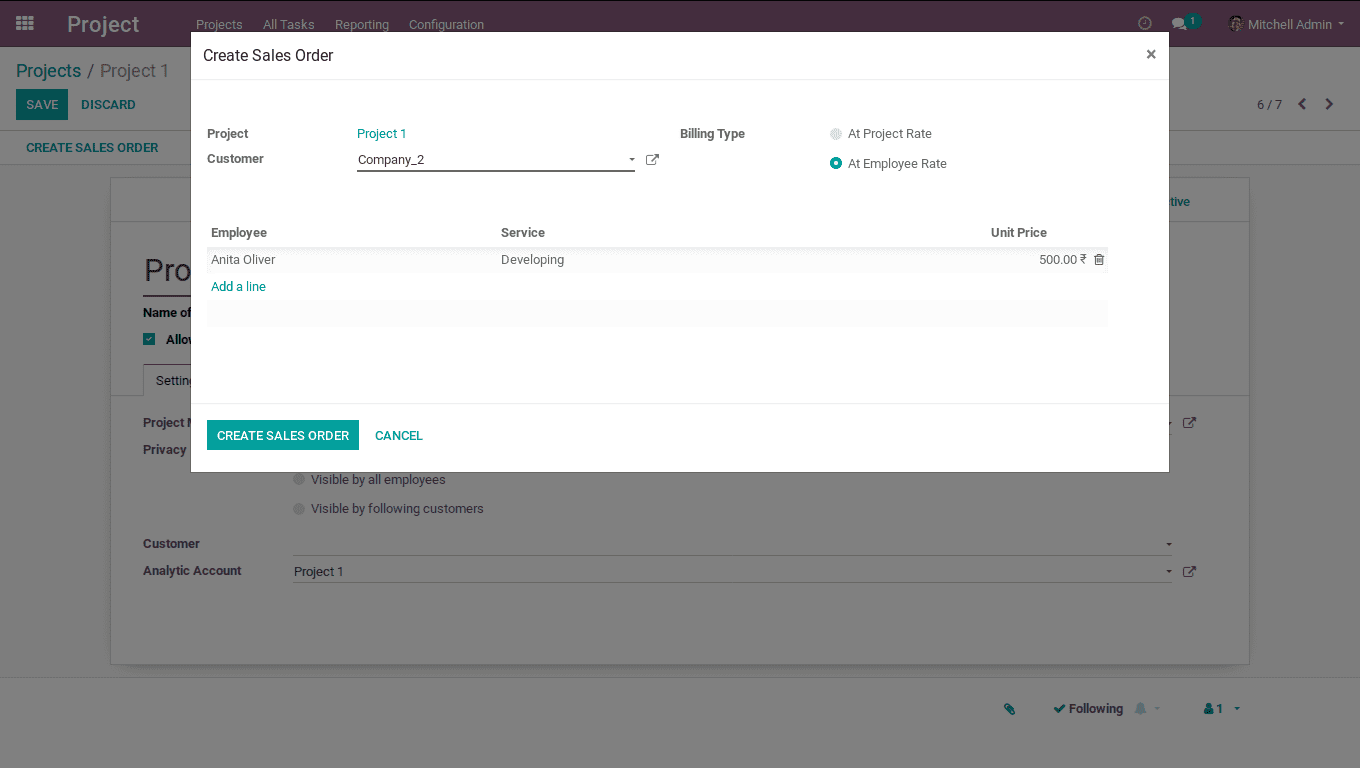Click the 6 / 7 pager counter

coord(1269,105)
